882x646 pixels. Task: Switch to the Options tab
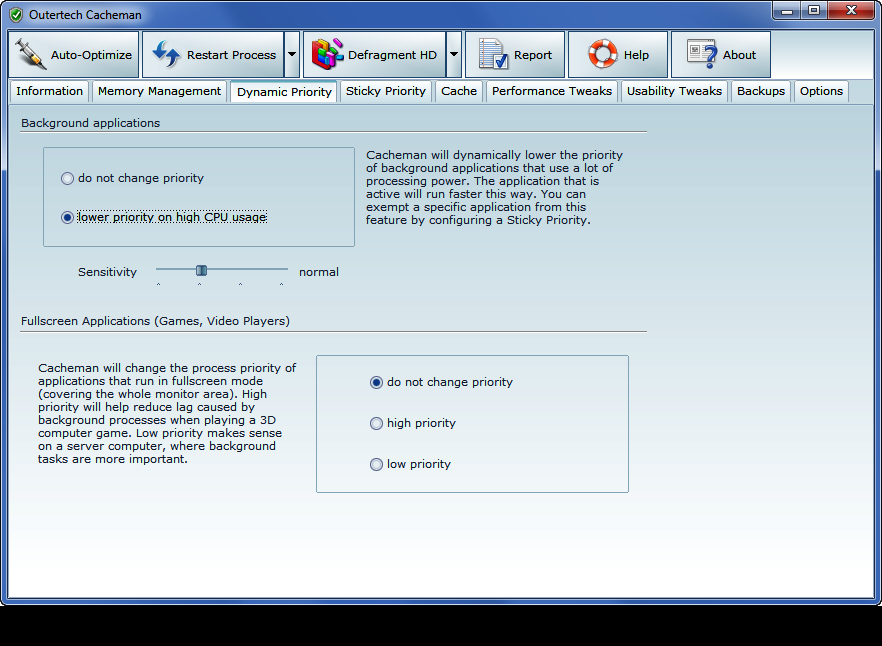pyautogui.click(x=821, y=91)
